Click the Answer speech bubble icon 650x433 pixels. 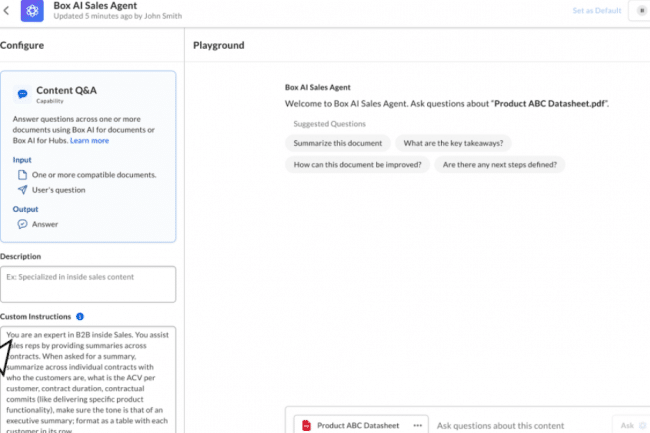pyautogui.click(x=22, y=224)
